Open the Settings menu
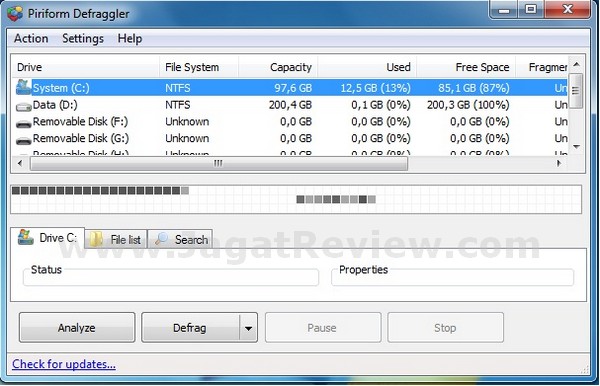This screenshot has height=386, width=600. (x=83, y=38)
